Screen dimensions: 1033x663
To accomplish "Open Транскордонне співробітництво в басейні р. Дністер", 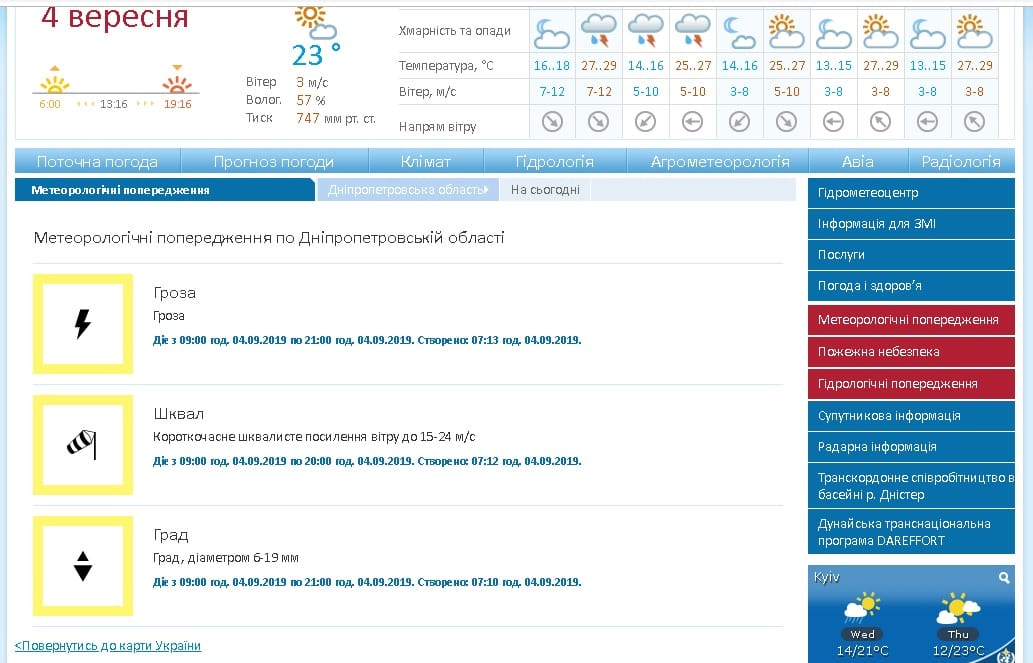I will pos(911,486).
